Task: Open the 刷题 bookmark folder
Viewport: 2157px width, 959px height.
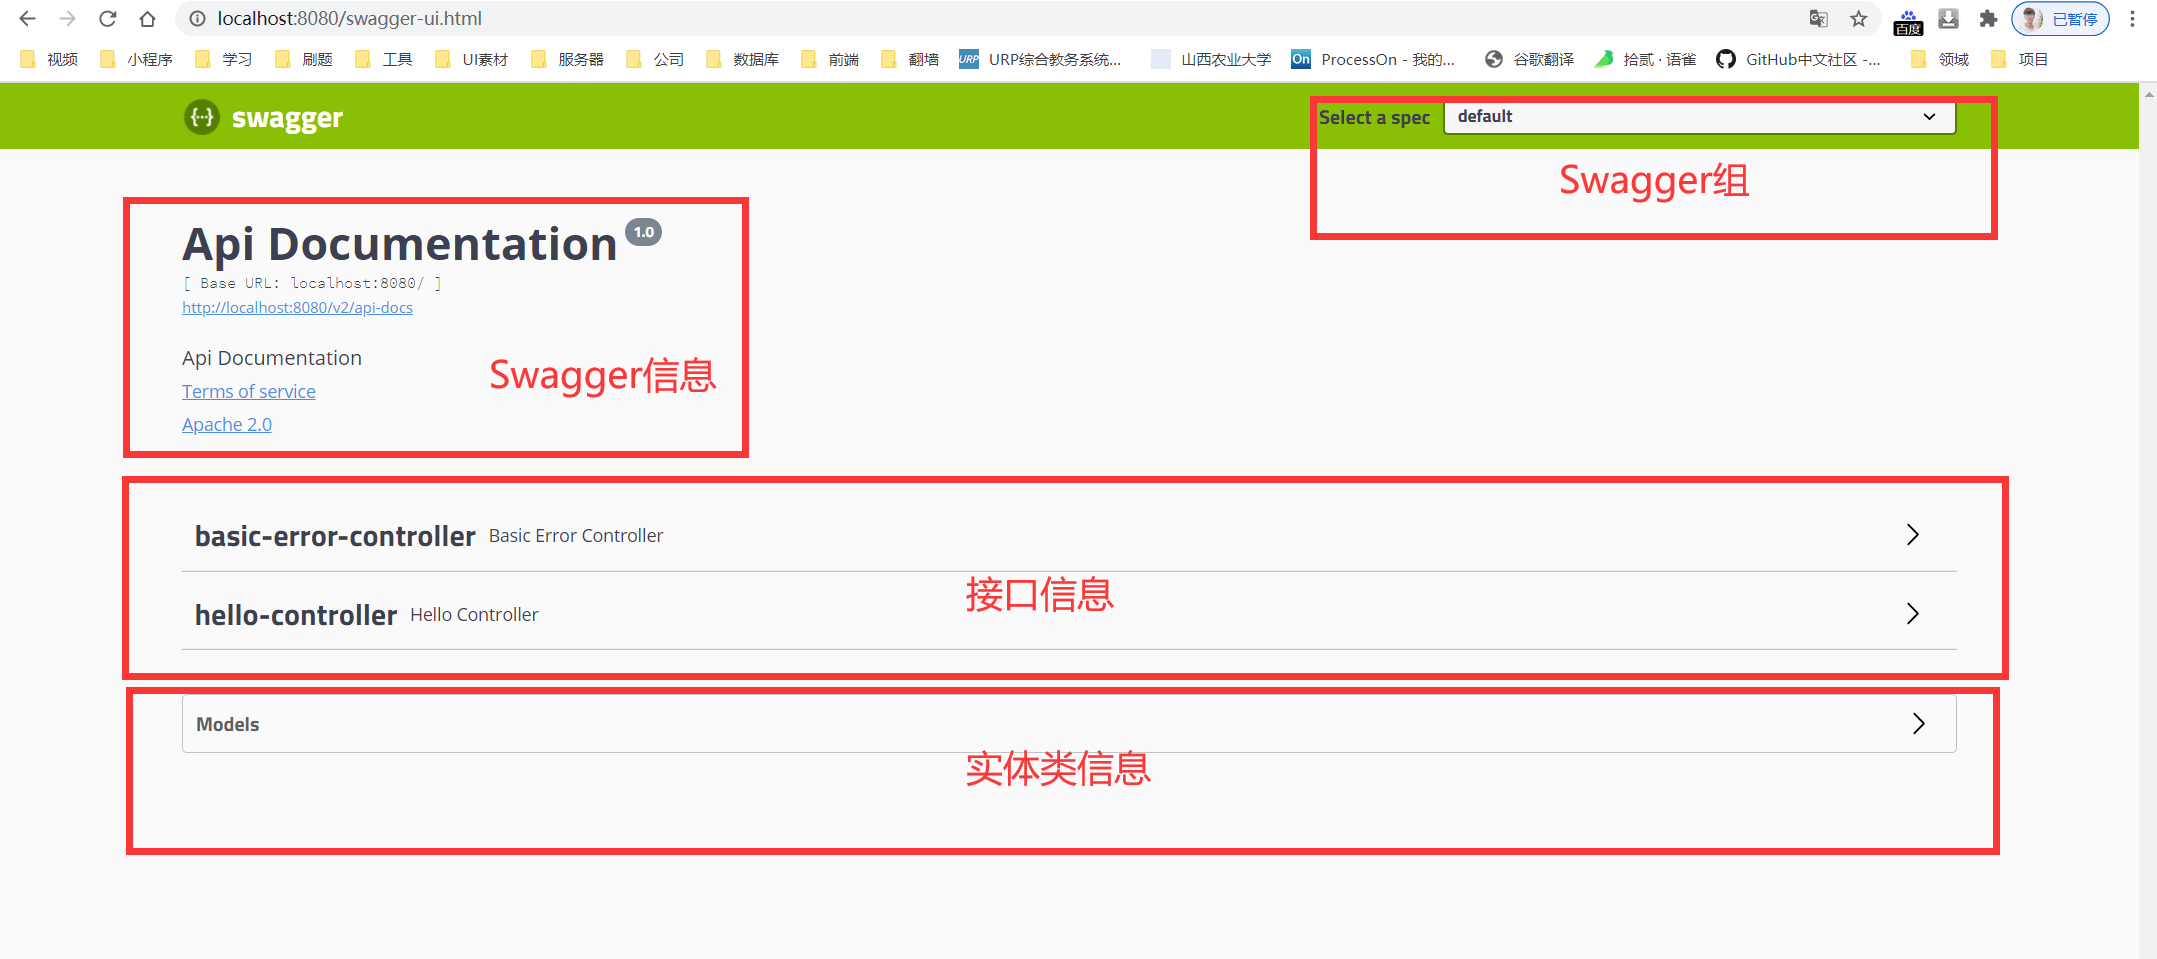Action: tap(303, 59)
